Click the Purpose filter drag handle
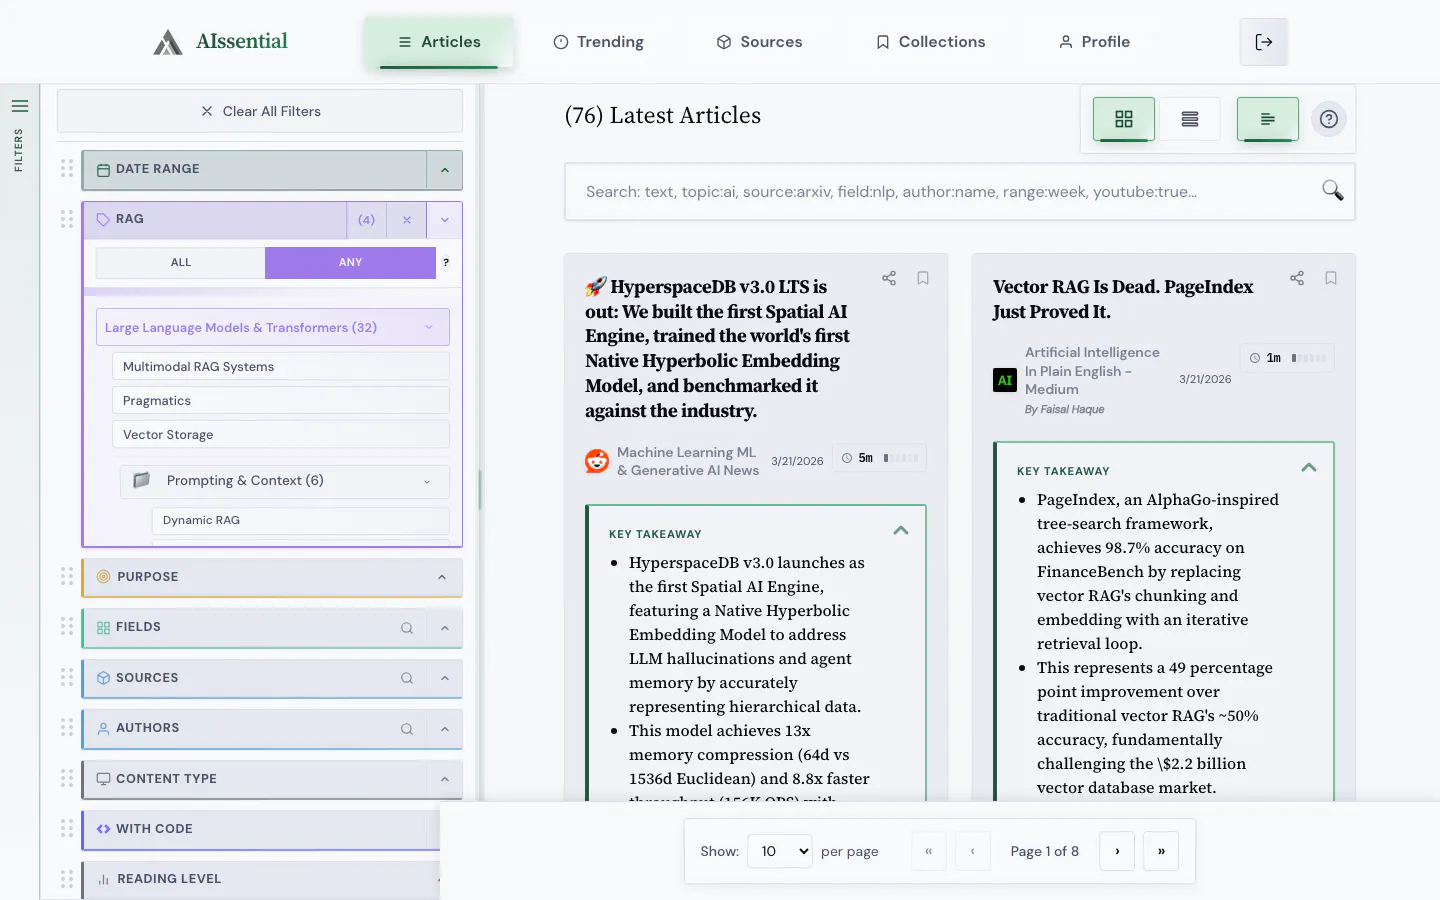This screenshot has height=900, width=1440. [x=67, y=576]
